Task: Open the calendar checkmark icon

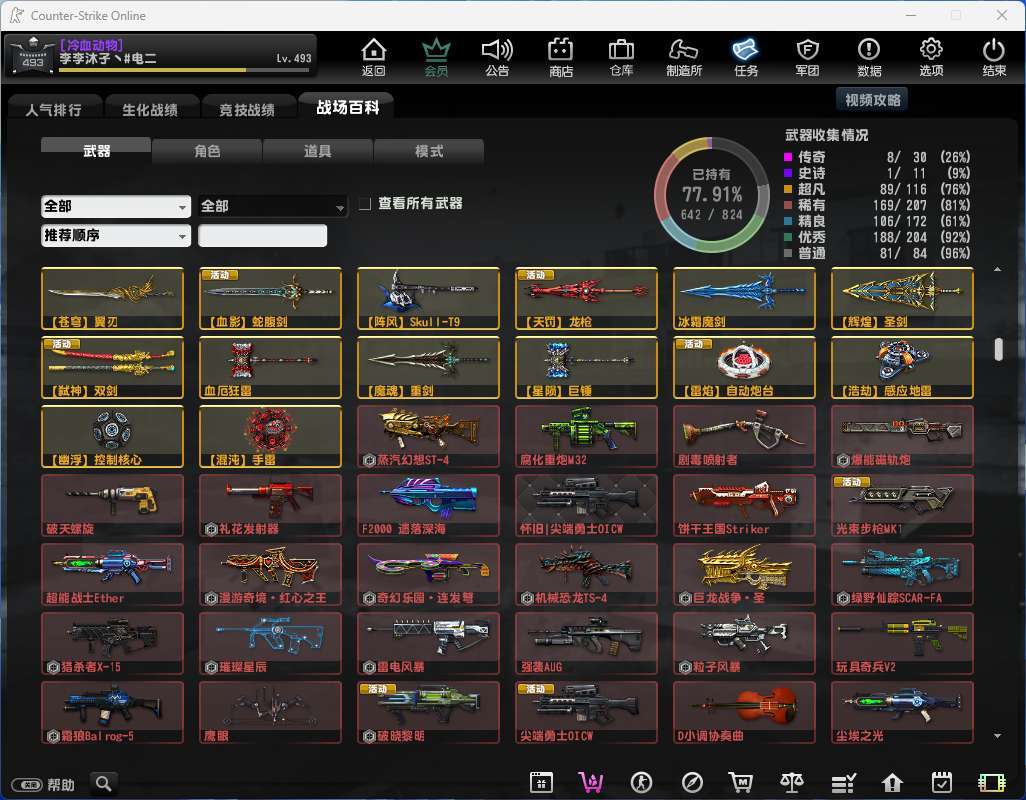Action: point(942,782)
